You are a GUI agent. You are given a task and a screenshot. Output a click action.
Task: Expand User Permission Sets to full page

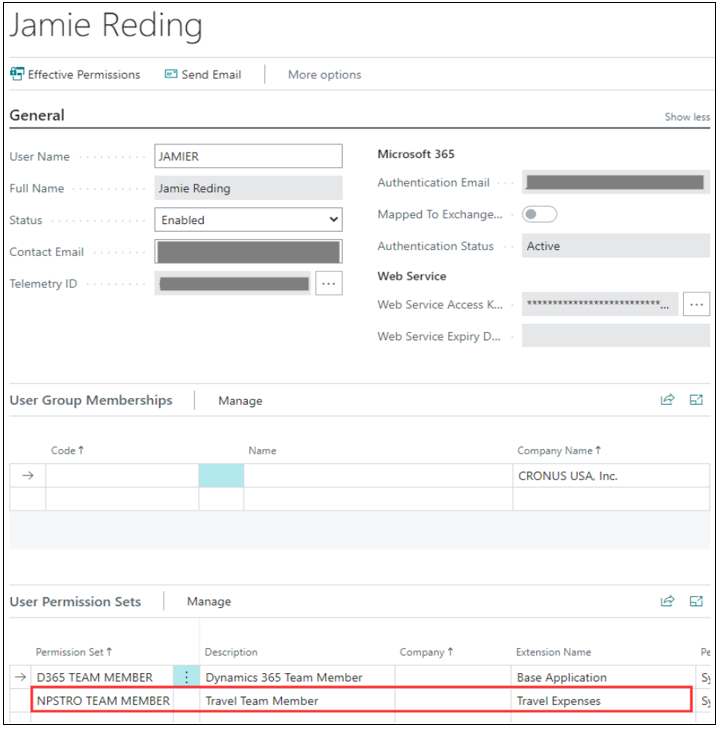(696, 601)
